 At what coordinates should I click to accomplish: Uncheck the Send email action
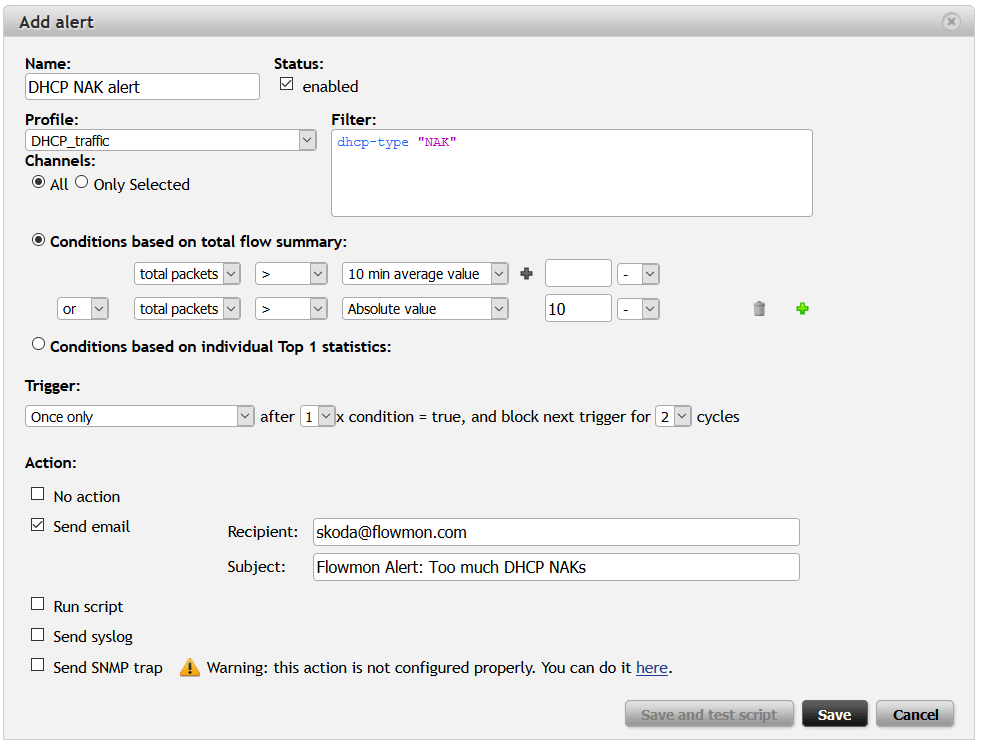click(x=38, y=525)
